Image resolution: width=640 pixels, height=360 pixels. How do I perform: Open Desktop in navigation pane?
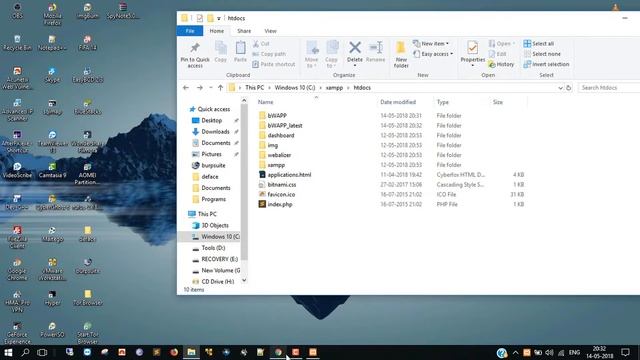click(x=211, y=120)
